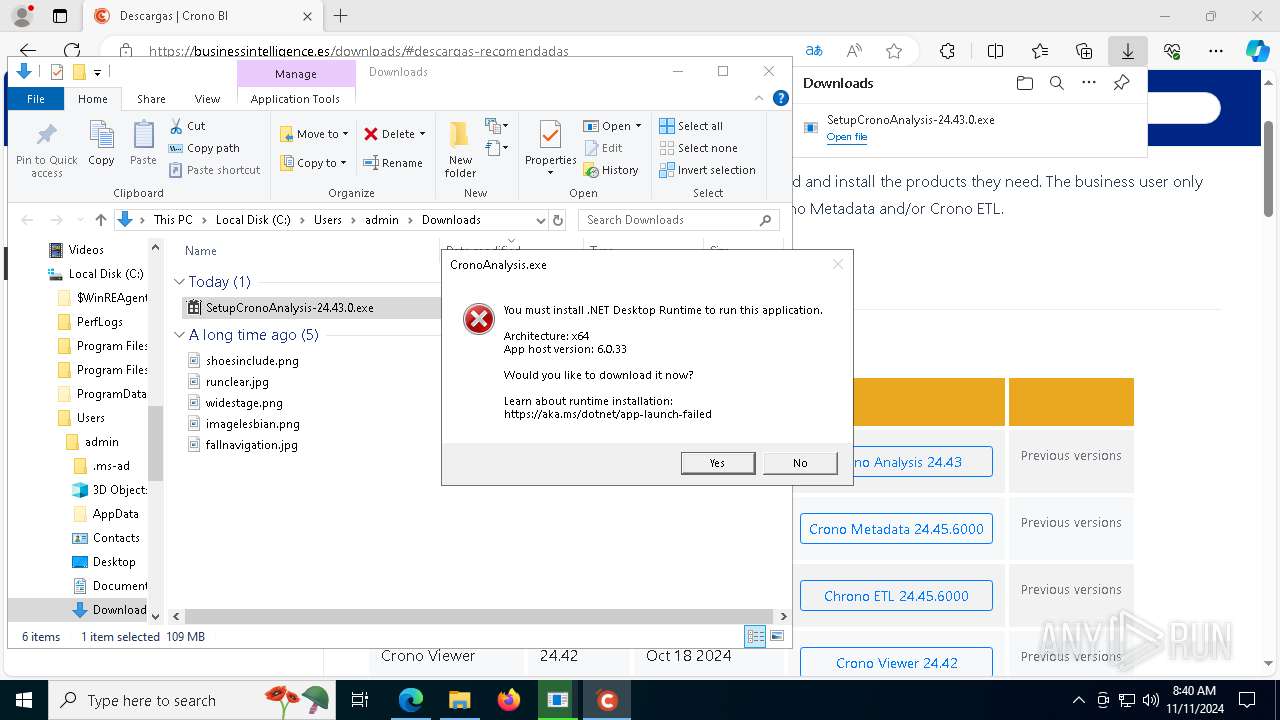1280x720 pixels.
Task: Select Desktop in navigation tree
Action: [114, 562]
